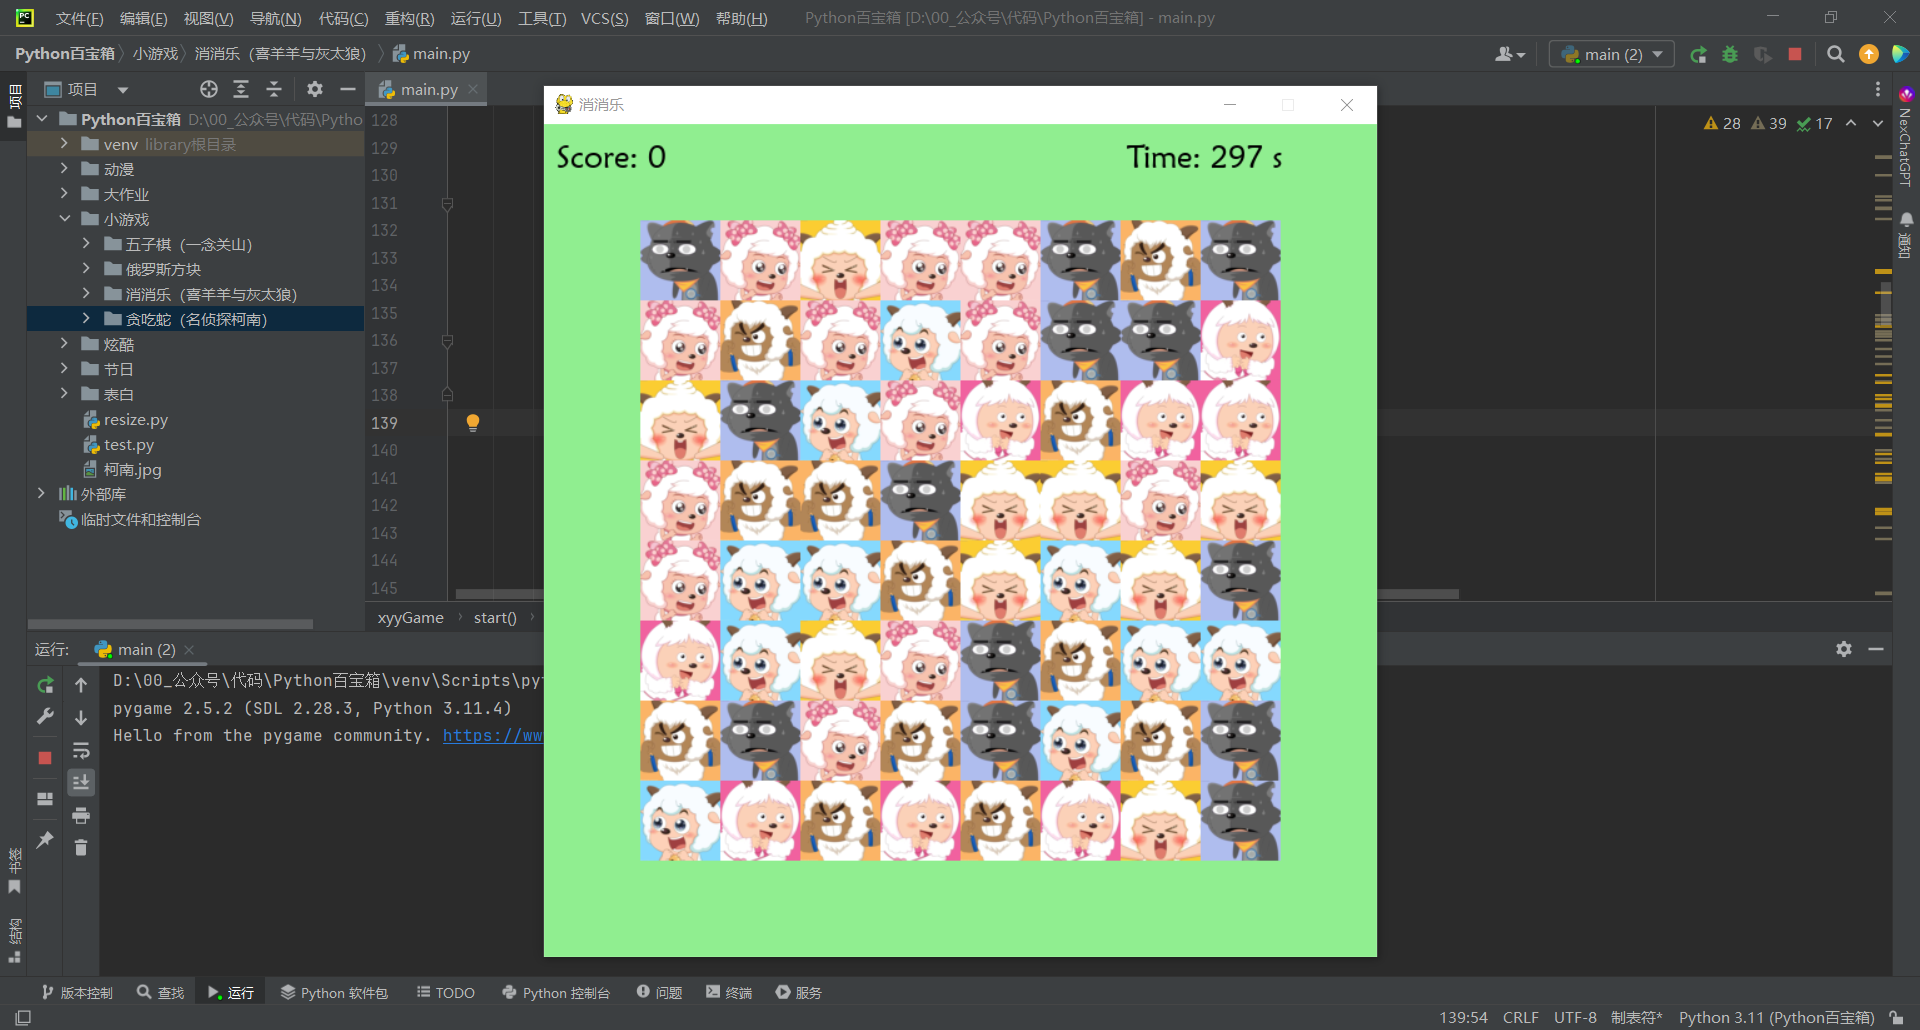The width and height of the screenshot is (1920, 1030).
Task: Open Run panel settings gear
Action: 1844,649
